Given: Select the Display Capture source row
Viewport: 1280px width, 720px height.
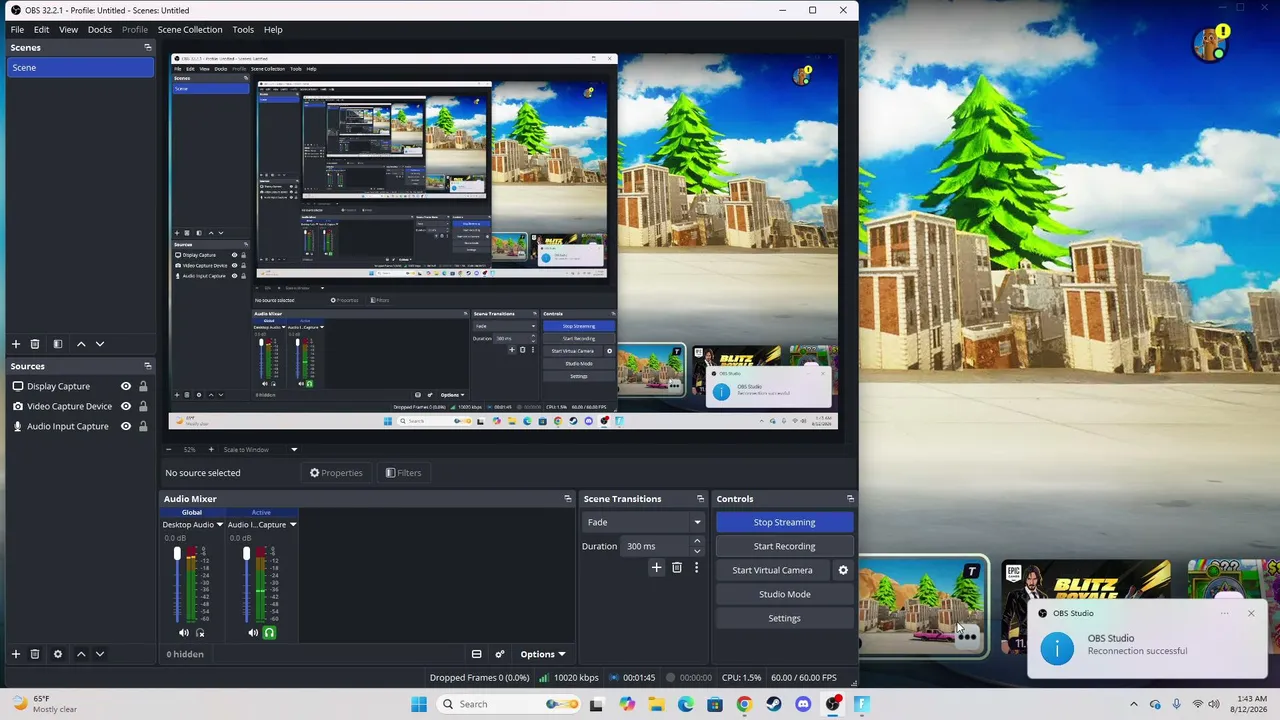Looking at the screenshot, I should [80, 386].
